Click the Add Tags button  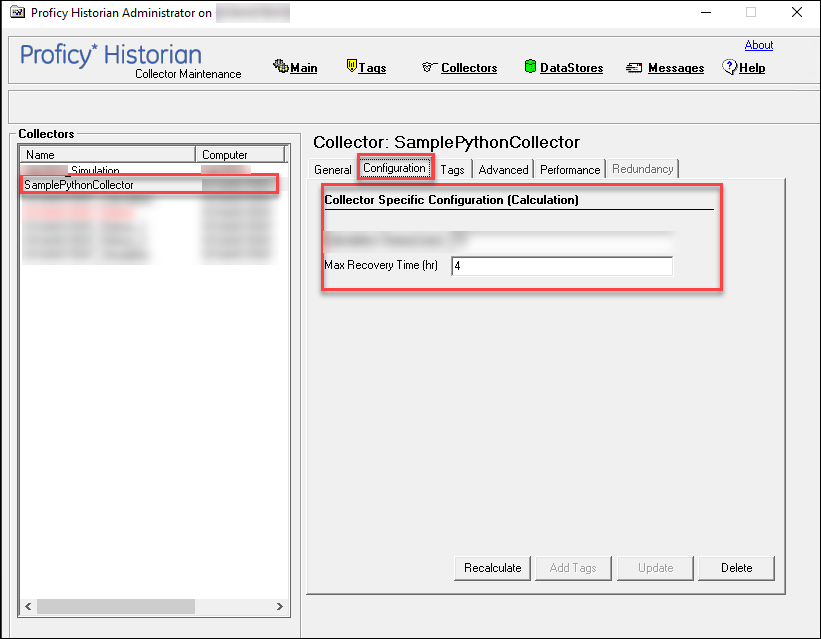573,568
